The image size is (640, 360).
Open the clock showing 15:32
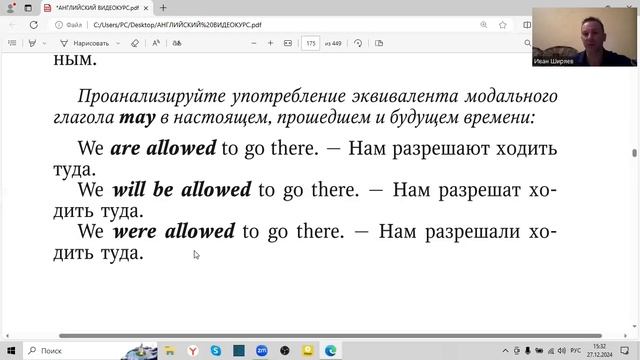coord(600,351)
